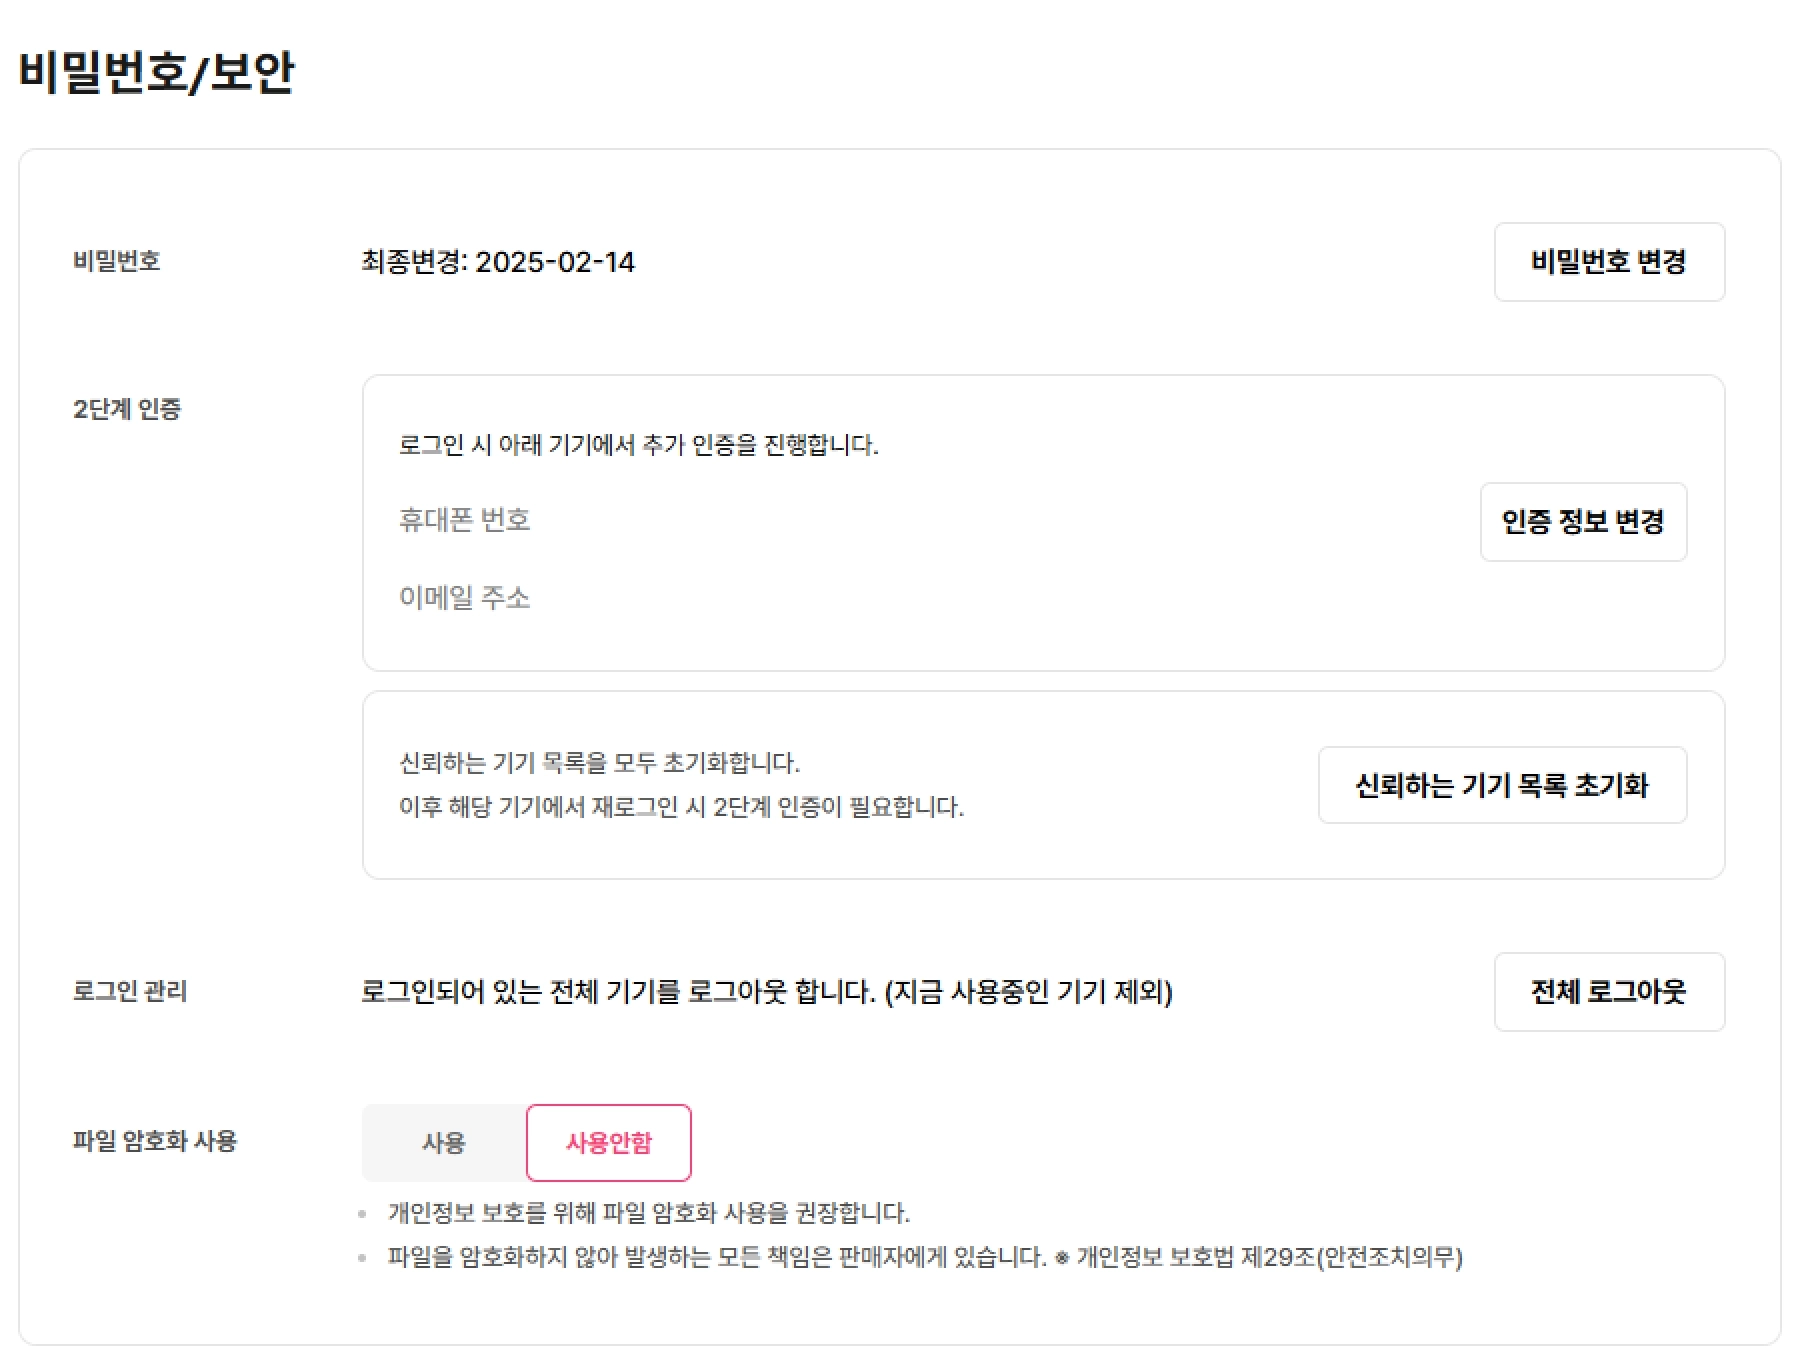The width and height of the screenshot is (1804, 1362).
Task: Log out all devices via 전체 로그아웃
Action: 1609,992
